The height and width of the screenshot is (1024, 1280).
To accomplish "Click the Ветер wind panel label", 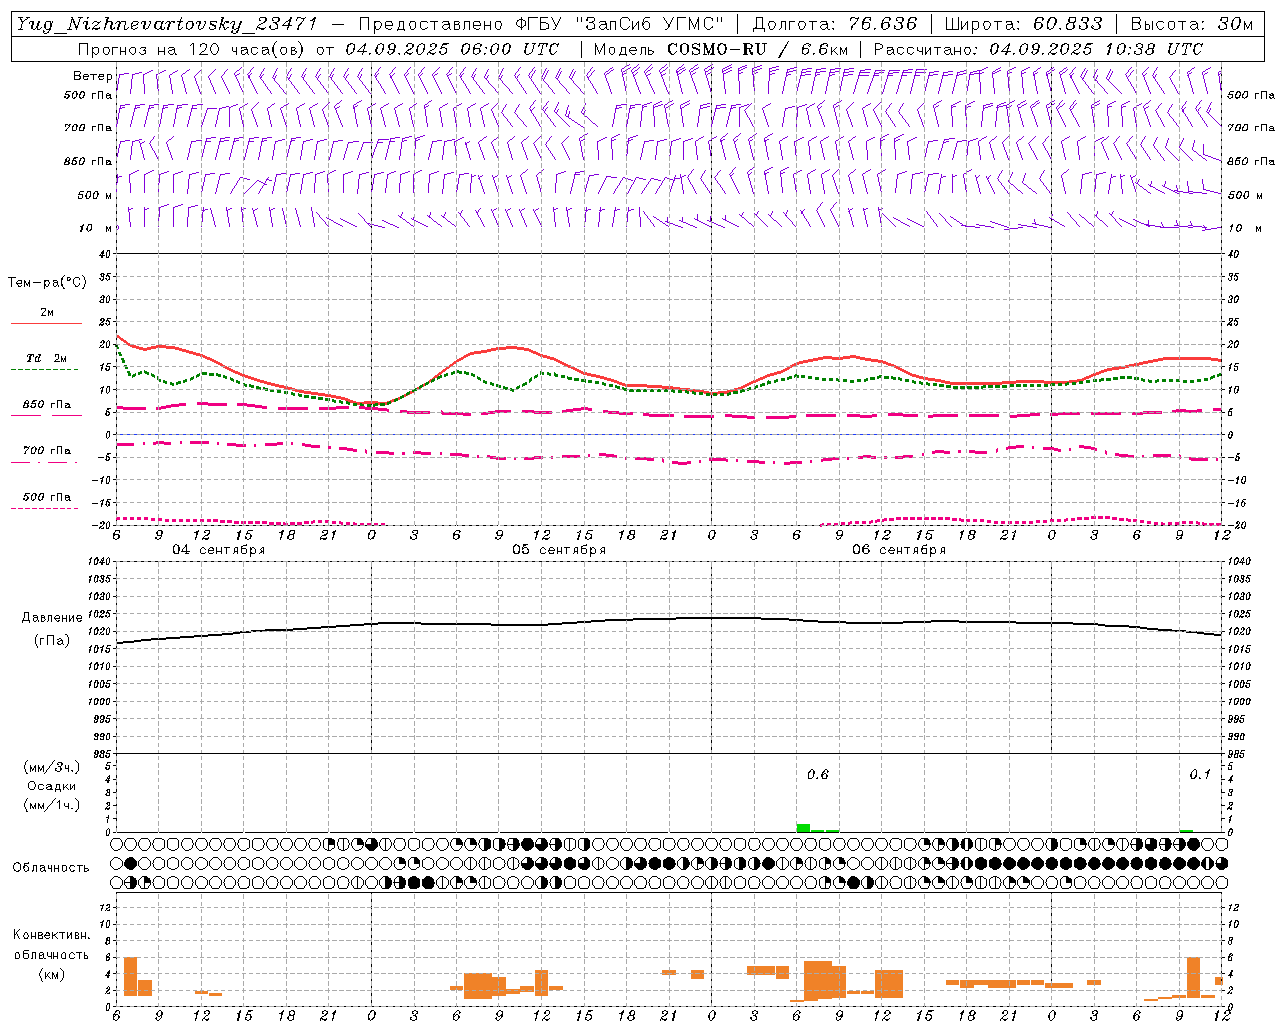I will point(92,76).
